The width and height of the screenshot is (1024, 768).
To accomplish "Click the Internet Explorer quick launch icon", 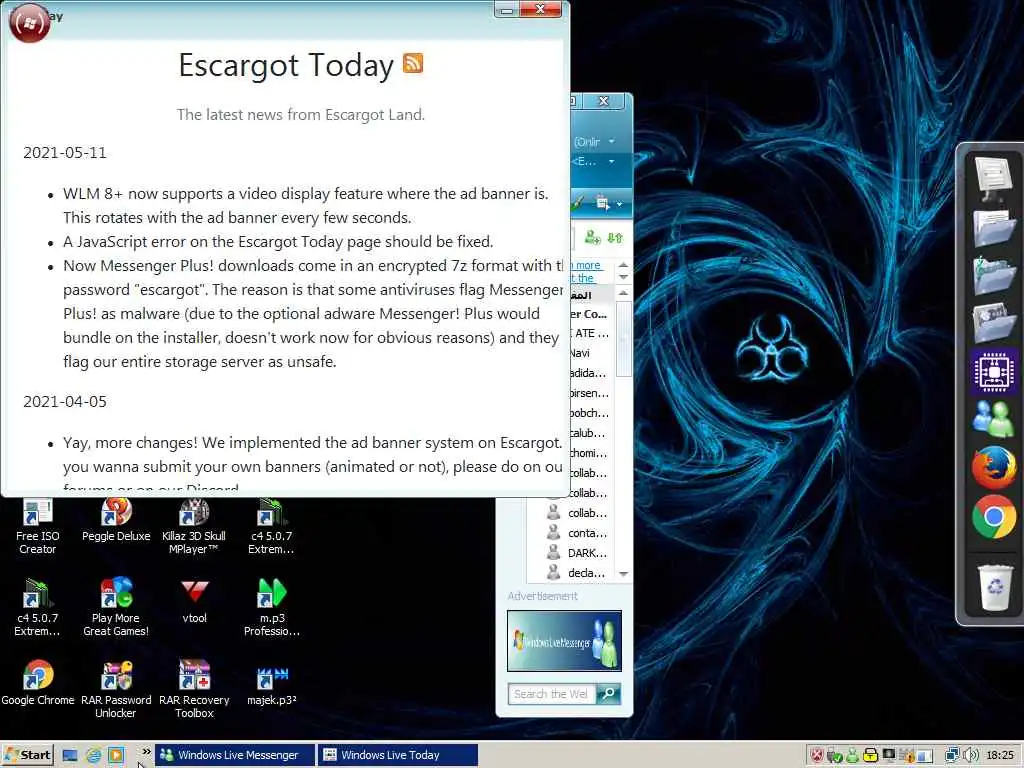I will pos(93,756).
